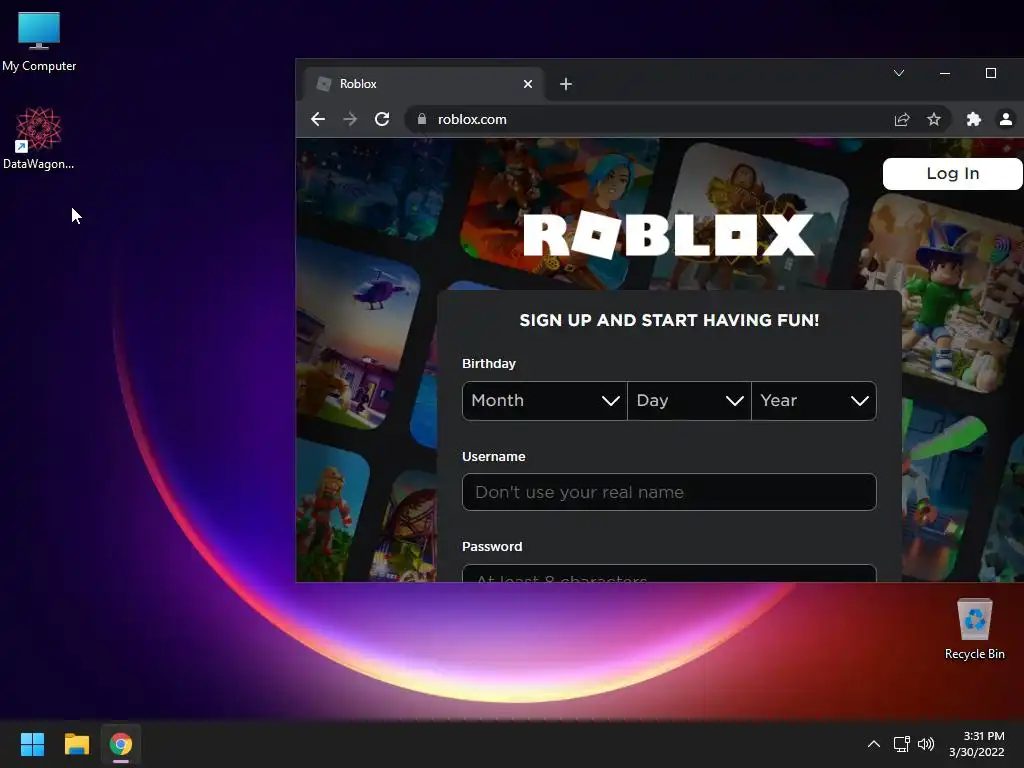1024x768 pixels.
Task: Click the ROBLOX logo
Action: click(x=668, y=234)
